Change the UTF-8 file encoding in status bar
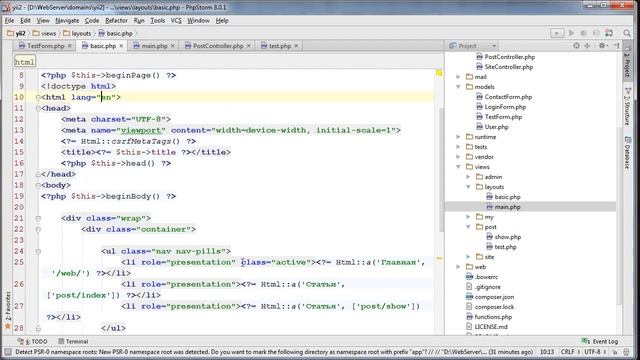The height and width of the screenshot is (360, 640). pyautogui.click(x=594, y=352)
